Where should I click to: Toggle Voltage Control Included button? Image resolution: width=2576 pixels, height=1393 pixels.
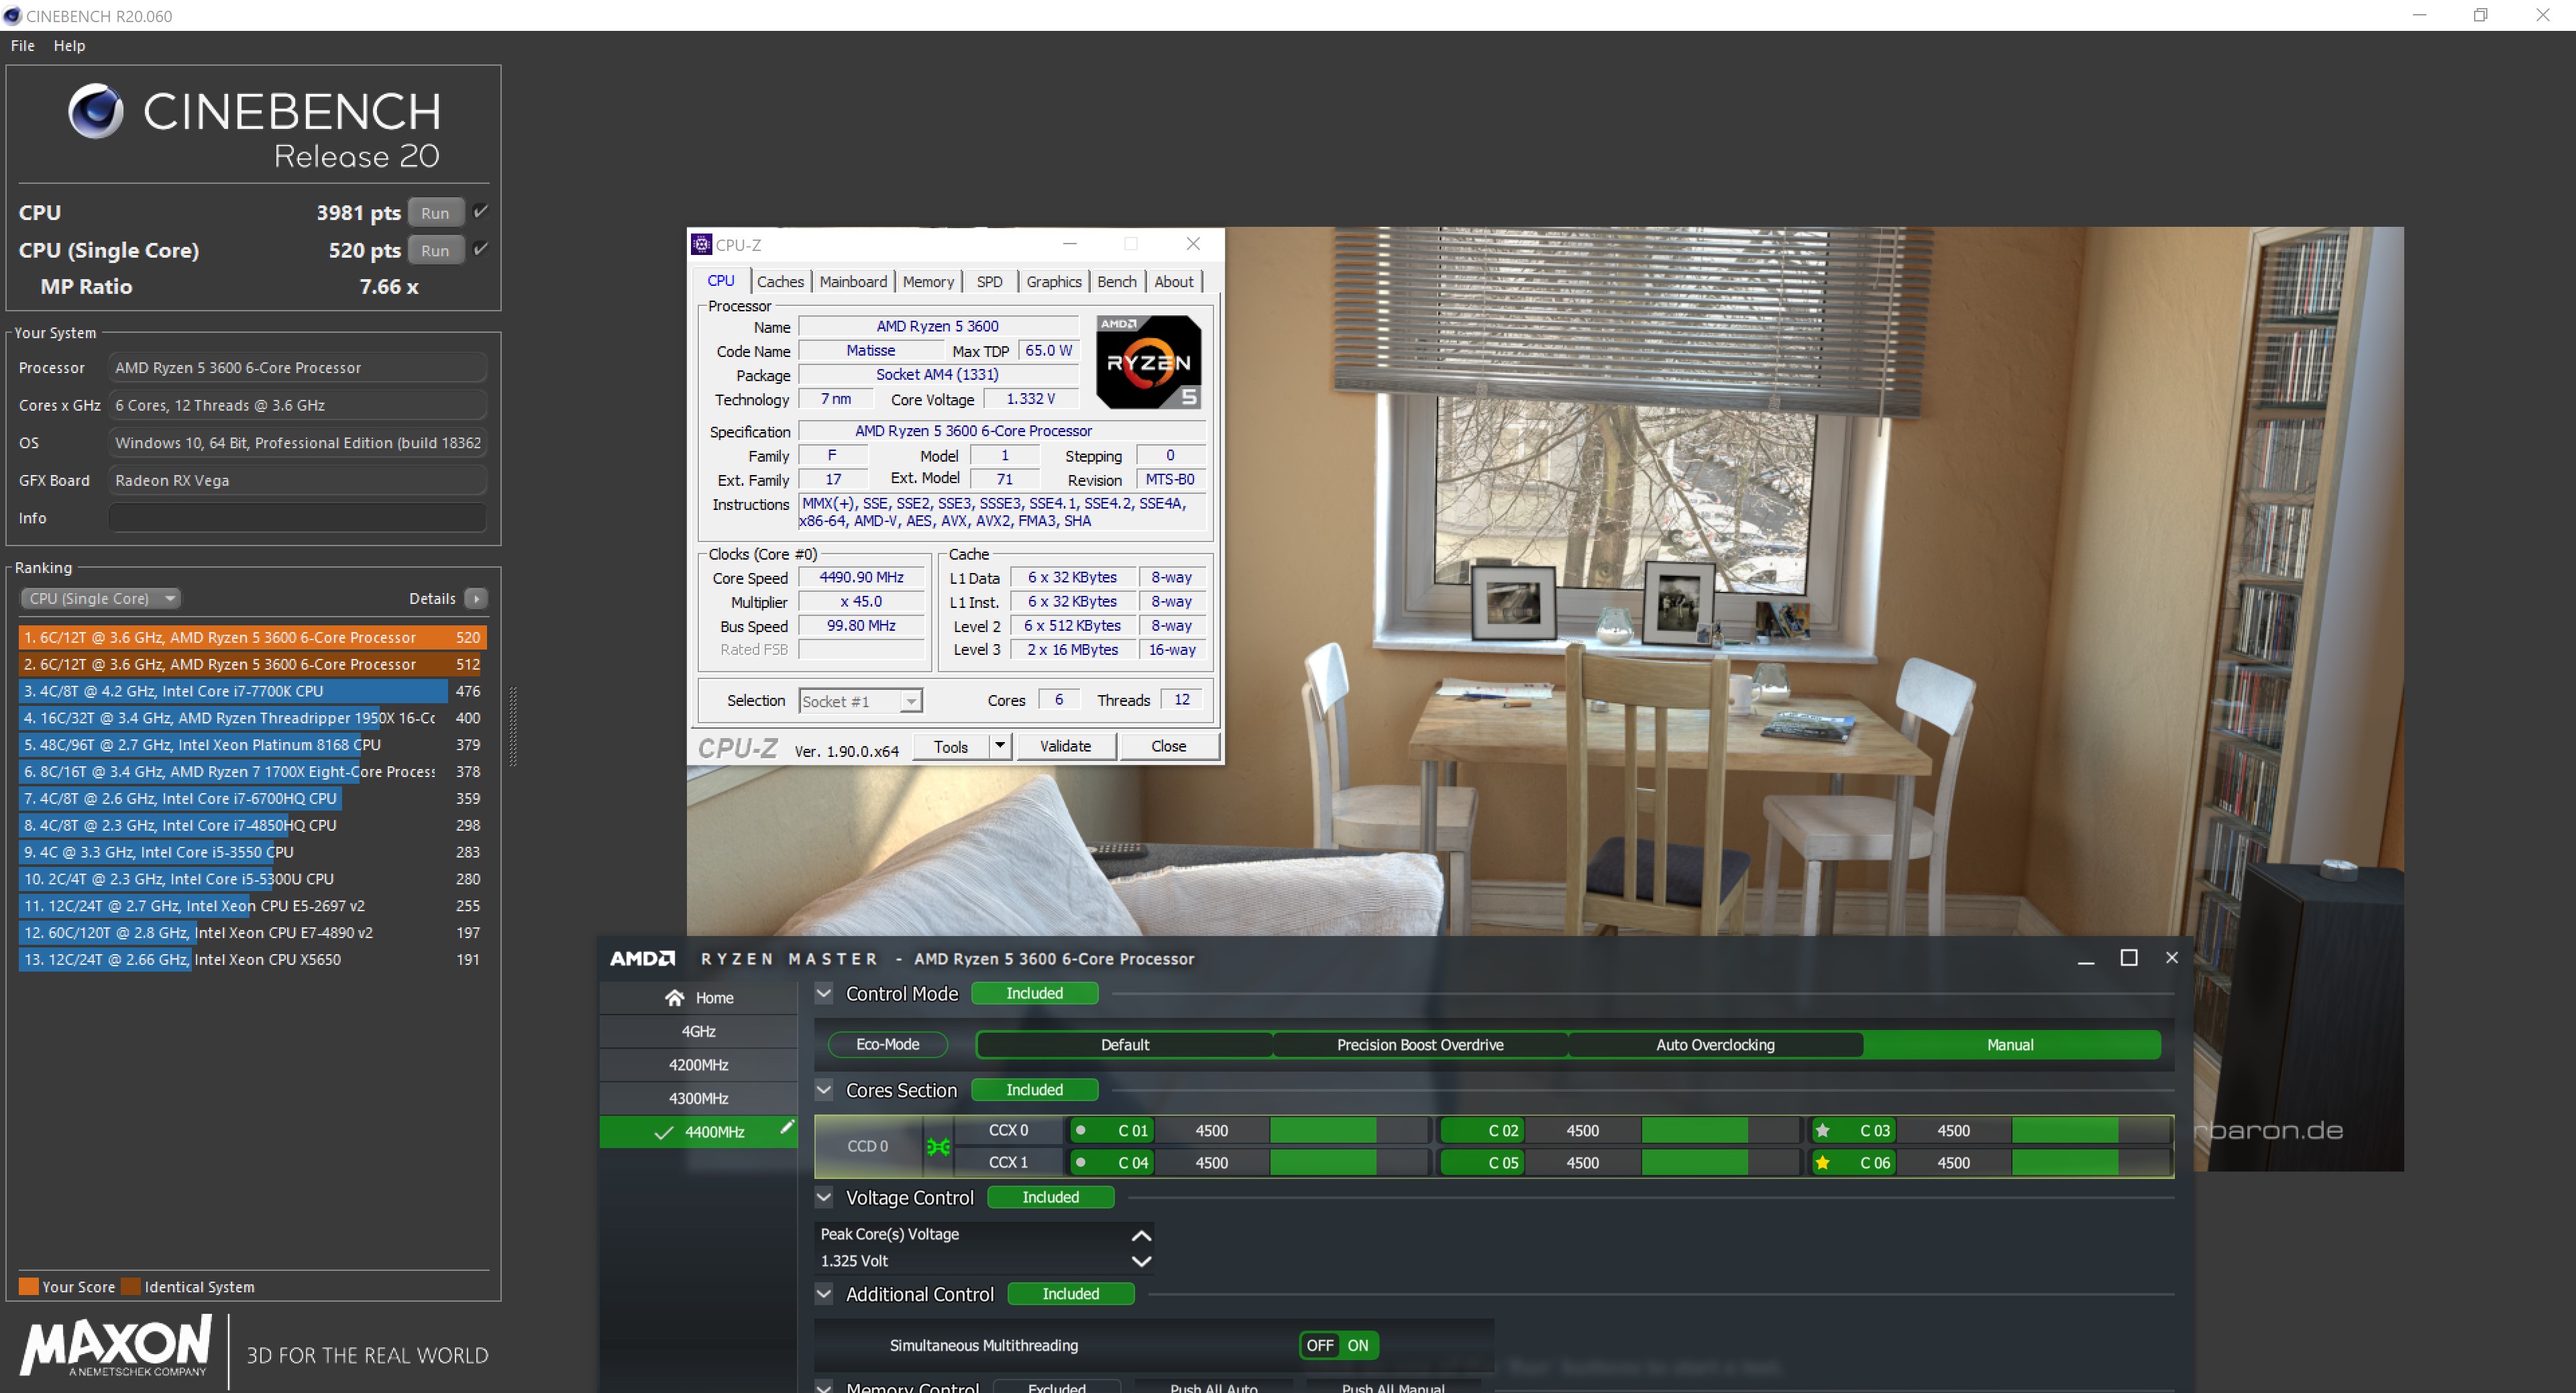click(x=1050, y=1197)
